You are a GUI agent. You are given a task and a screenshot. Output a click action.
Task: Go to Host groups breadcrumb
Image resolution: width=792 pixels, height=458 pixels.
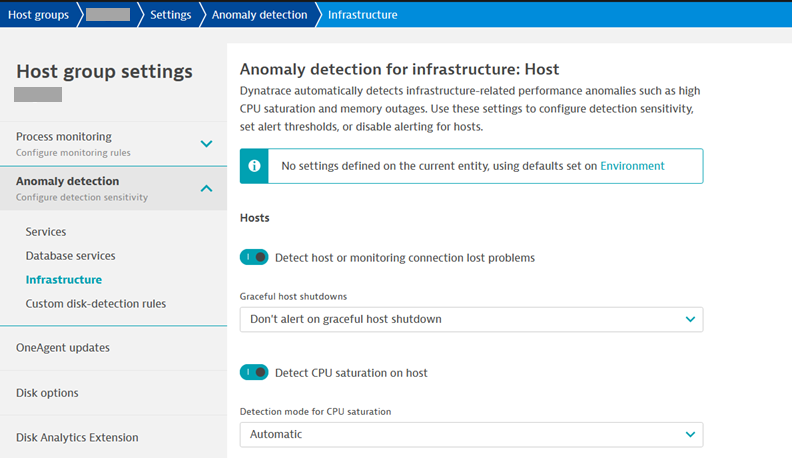pyautogui.click(x=38, y=15)
